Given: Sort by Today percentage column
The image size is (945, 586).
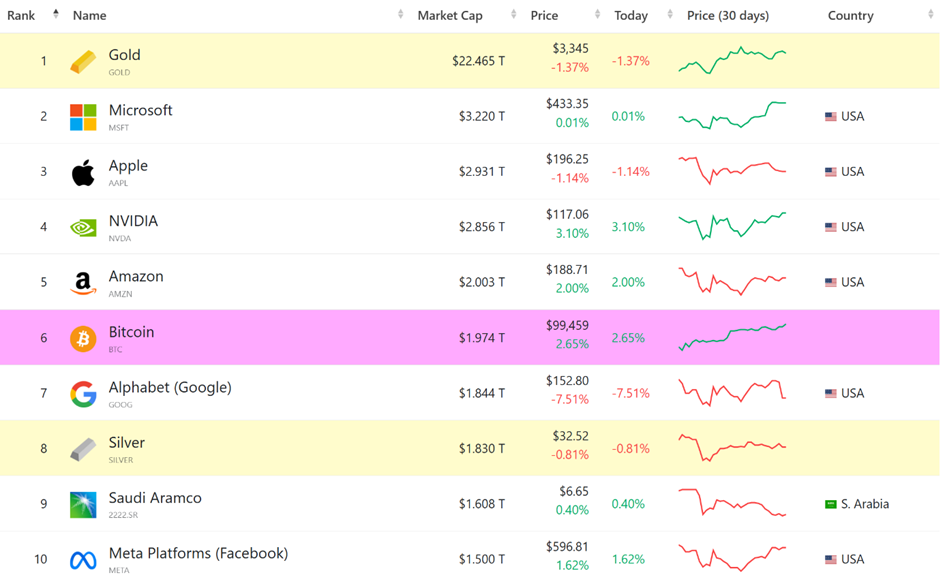Looking at the screenshot, I should [x=630, y=15].
